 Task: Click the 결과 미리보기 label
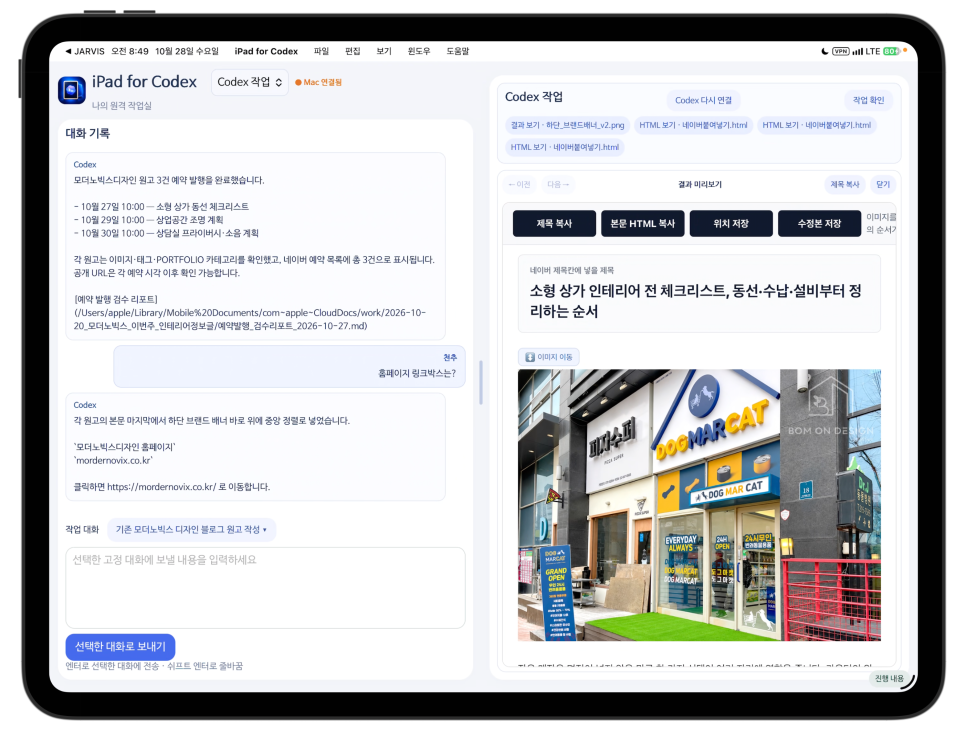699,184
